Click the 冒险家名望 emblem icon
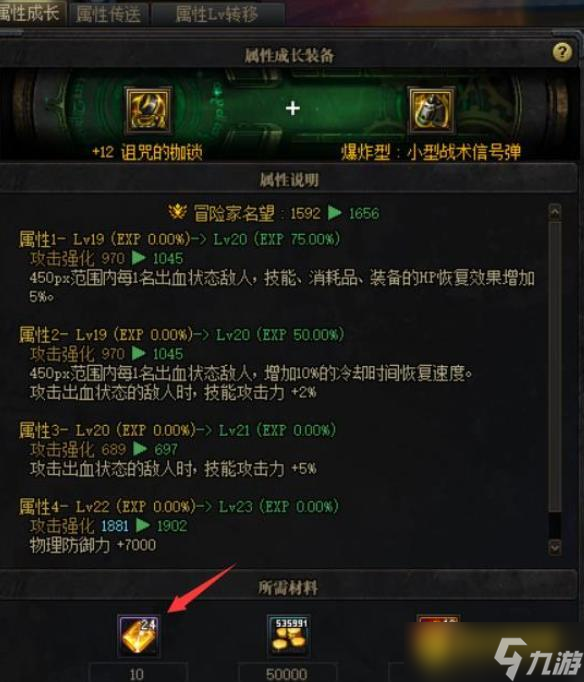 click(x=177, y=213)
